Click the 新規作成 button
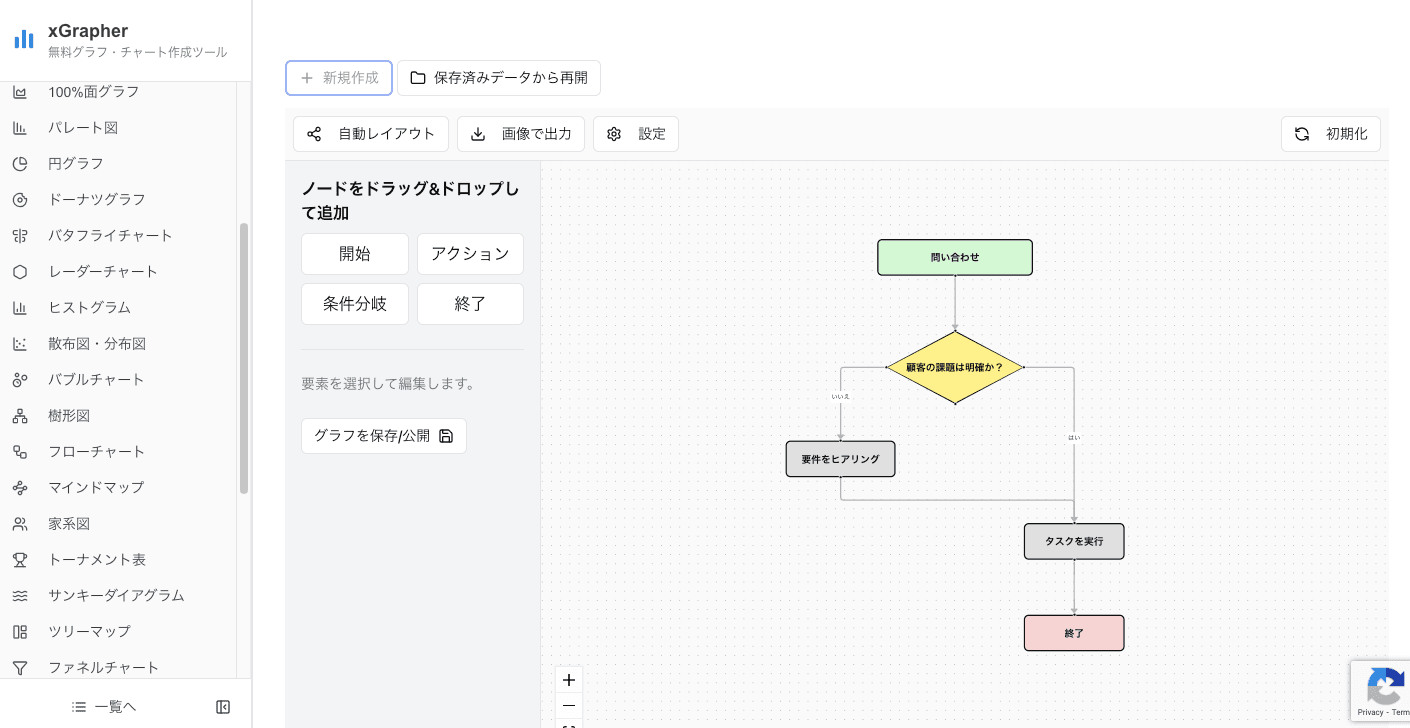Image resolution: width=1410 pixels, height=728 pixels. [x=339, y=78]
